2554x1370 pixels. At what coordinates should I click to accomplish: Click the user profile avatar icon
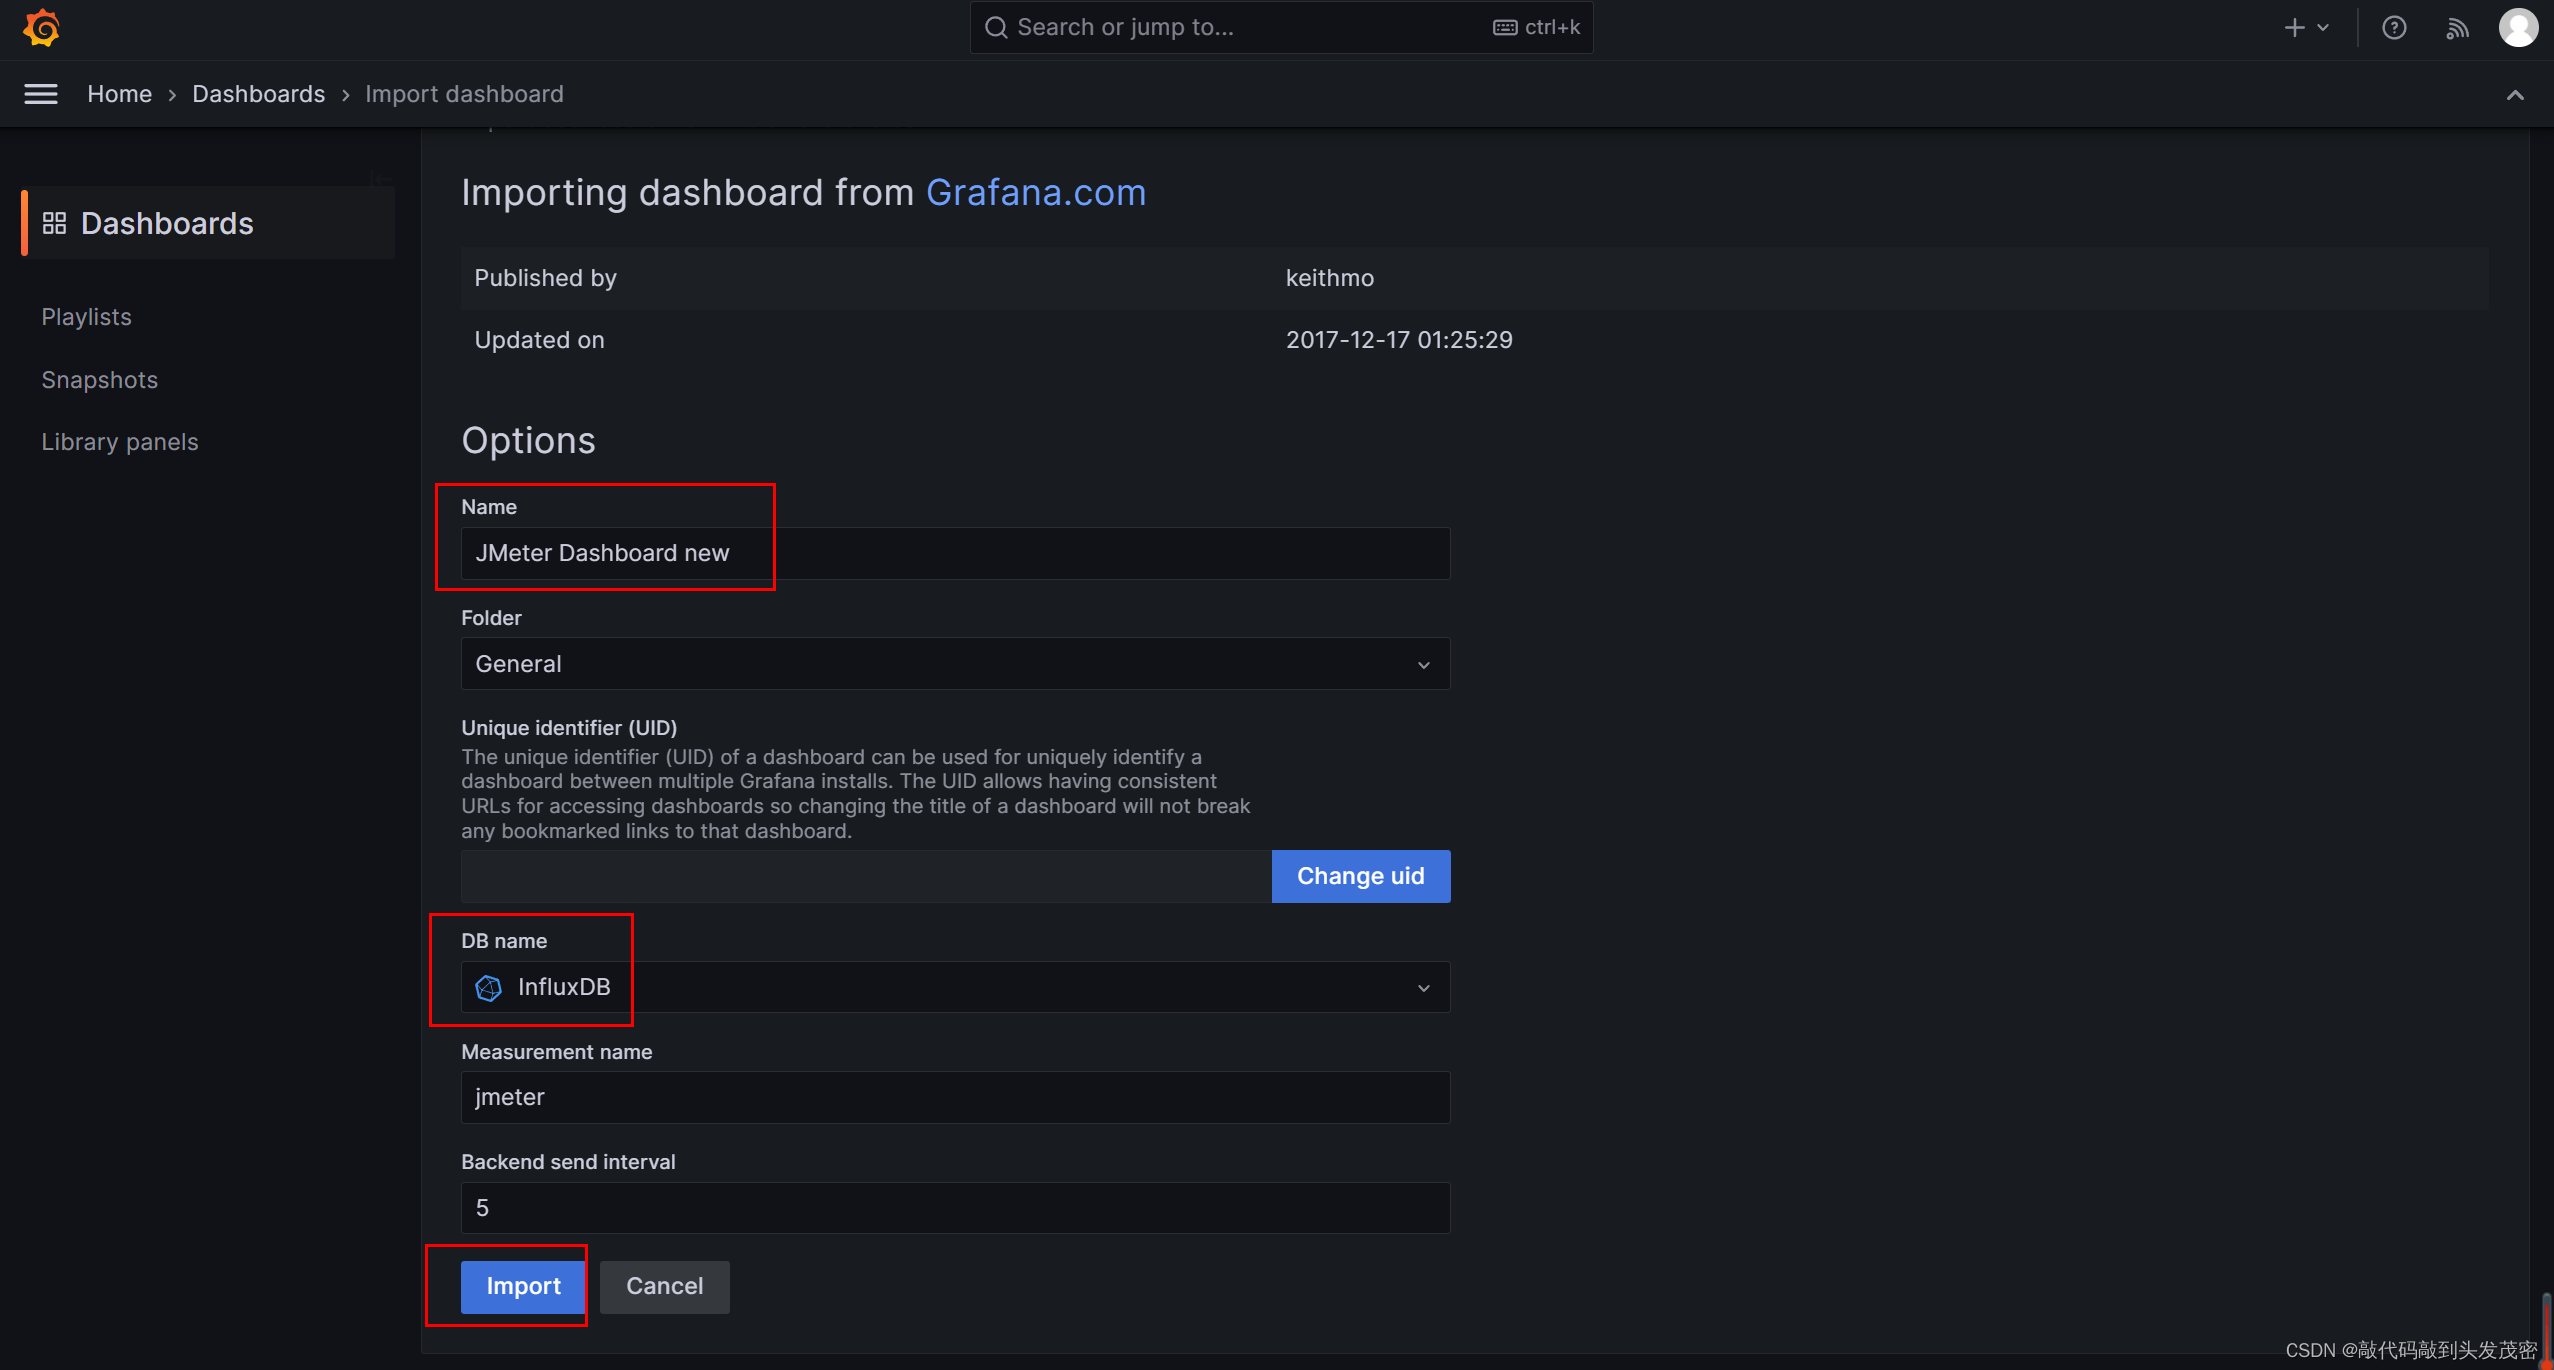tap(2519, 27)
